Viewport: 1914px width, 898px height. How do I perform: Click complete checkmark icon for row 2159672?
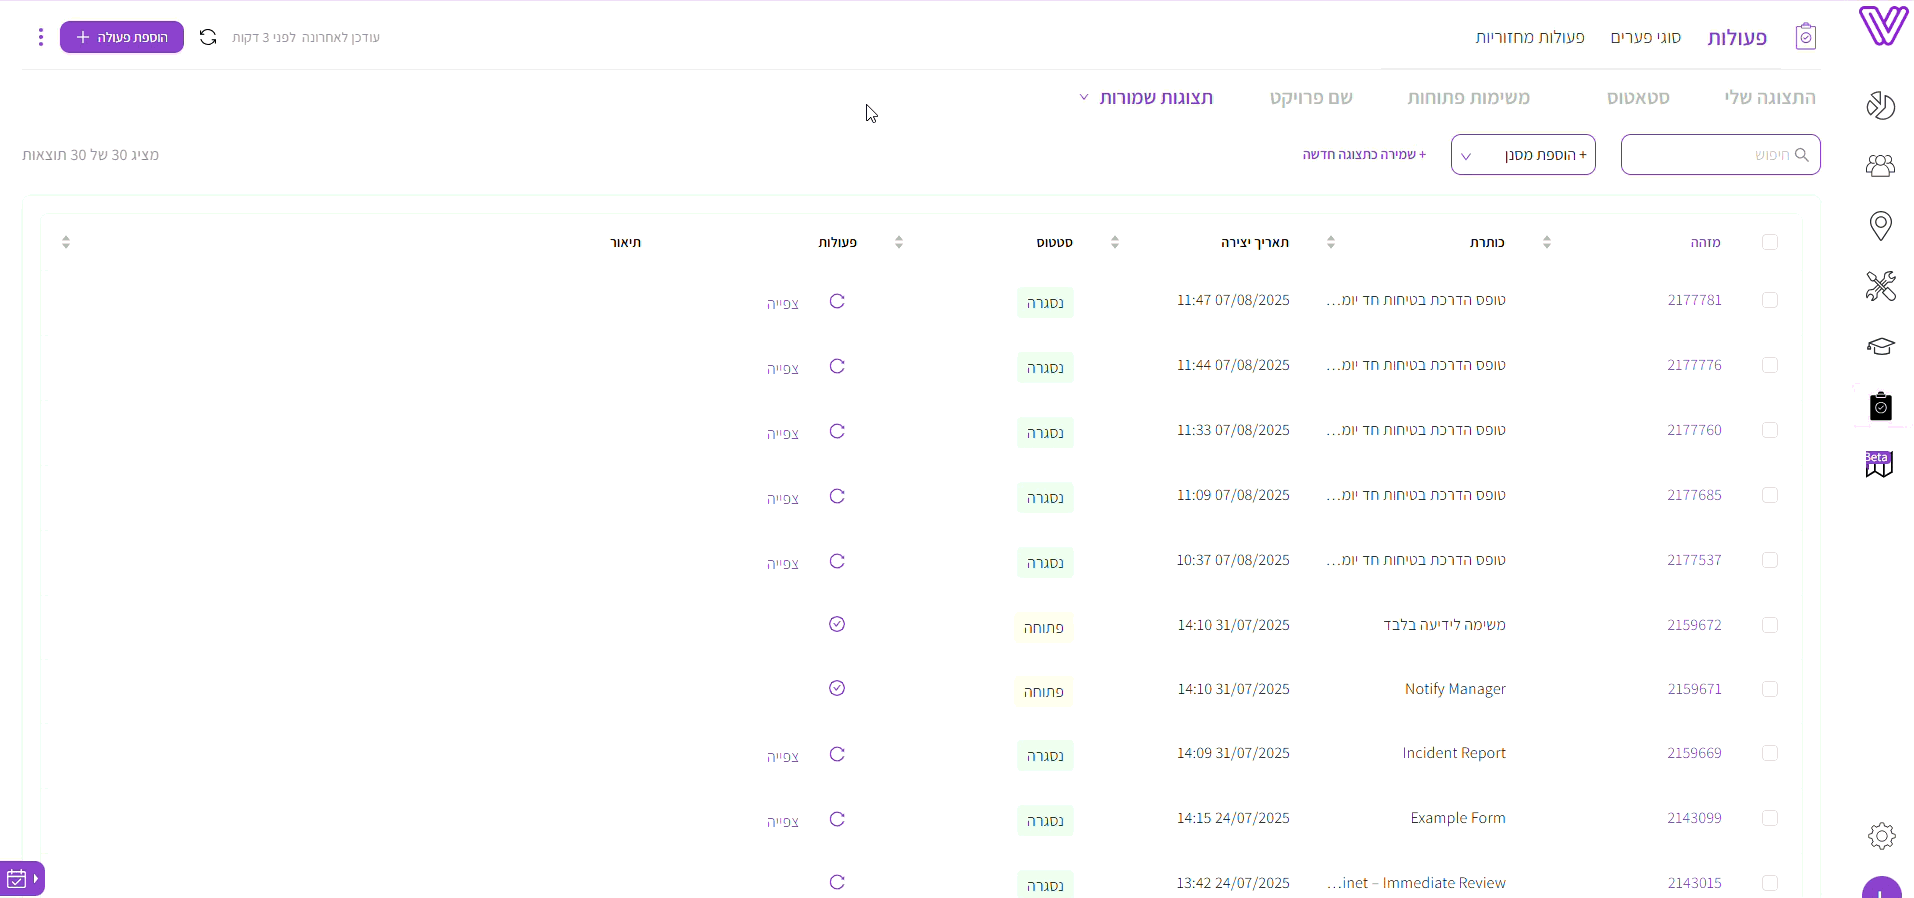click(837, 624)
